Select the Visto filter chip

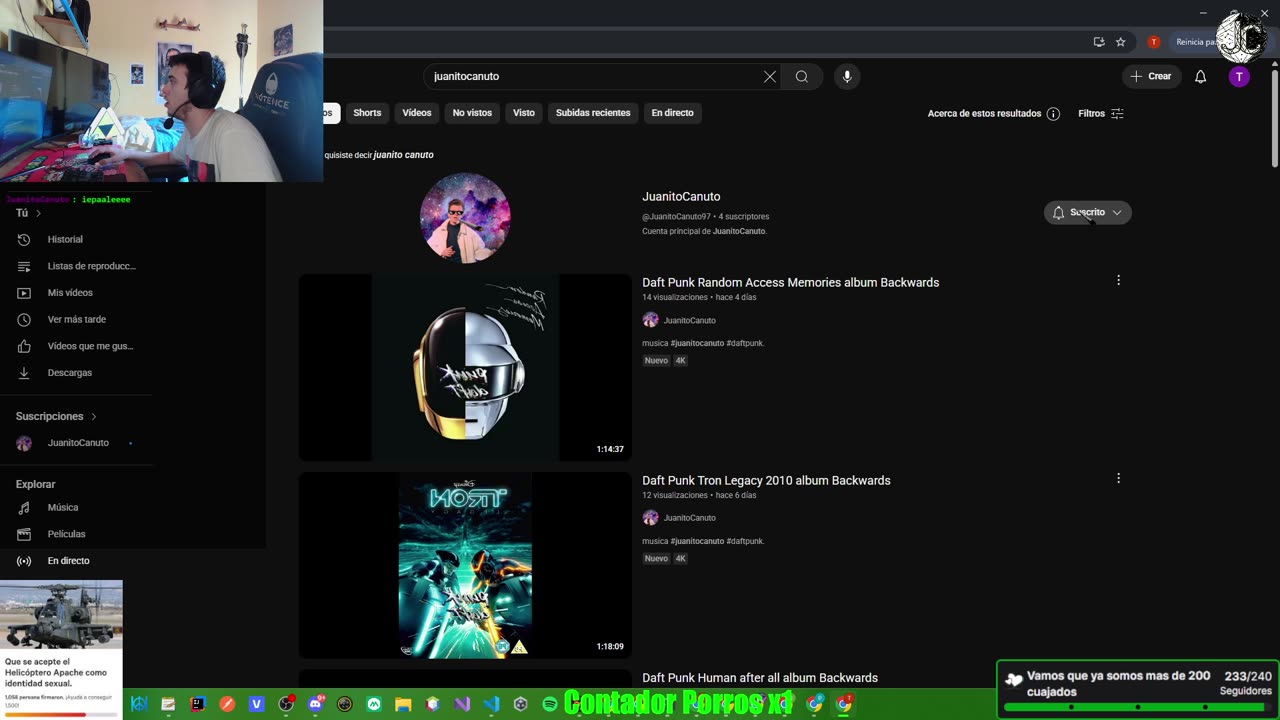(x=524, y=113)
